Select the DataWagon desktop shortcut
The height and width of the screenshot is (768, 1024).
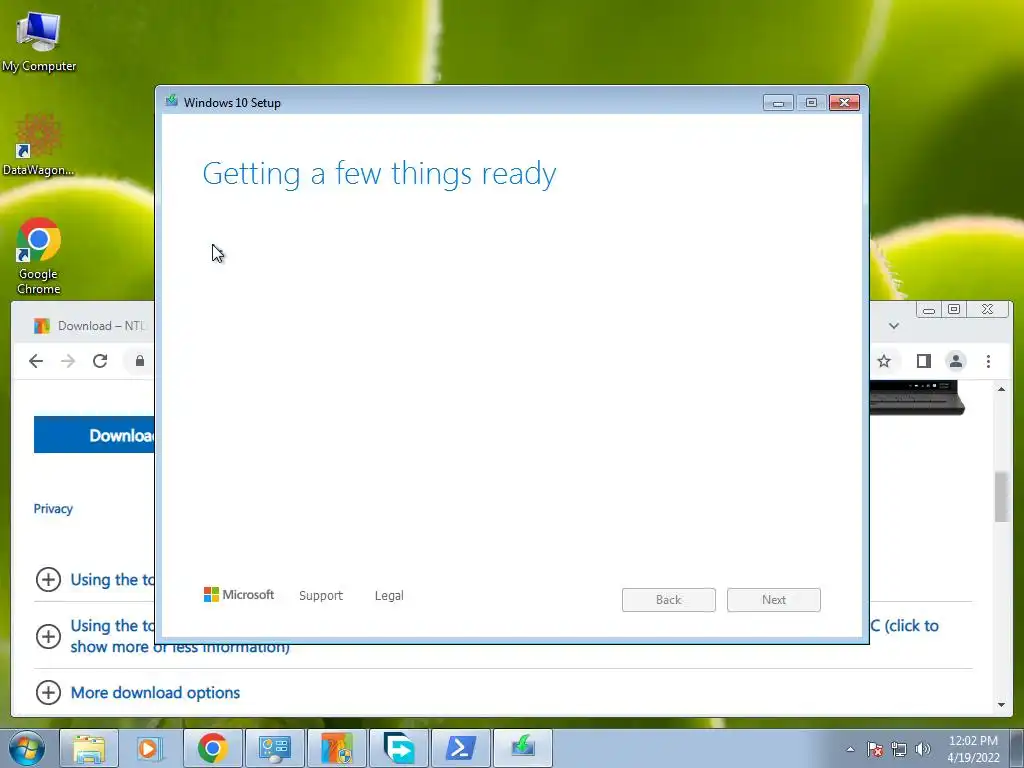[x=39, y=144]
